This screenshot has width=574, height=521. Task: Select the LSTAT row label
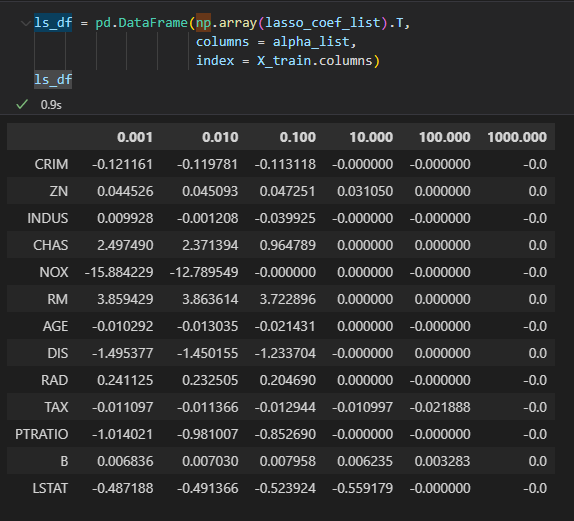pyautogui.click(x=50, y=488)
